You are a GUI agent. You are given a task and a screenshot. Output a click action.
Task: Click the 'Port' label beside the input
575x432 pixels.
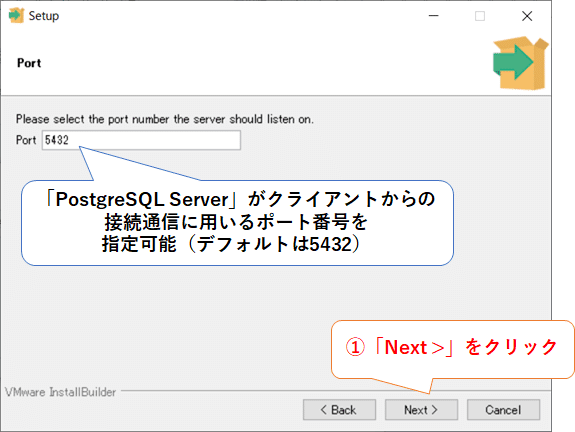pos(26,140)
